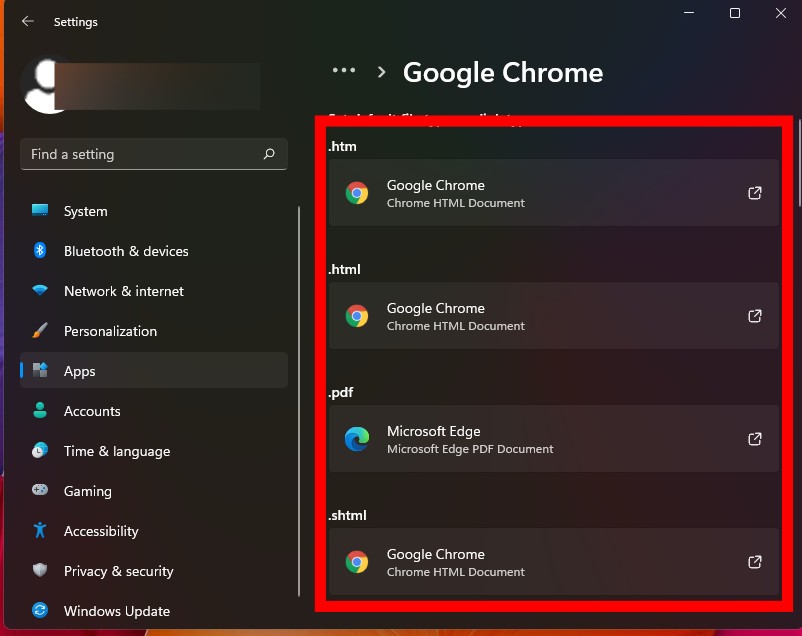Click the Accounts person icon
Viewport: 802px width, 636px height.
click(40, 410)
